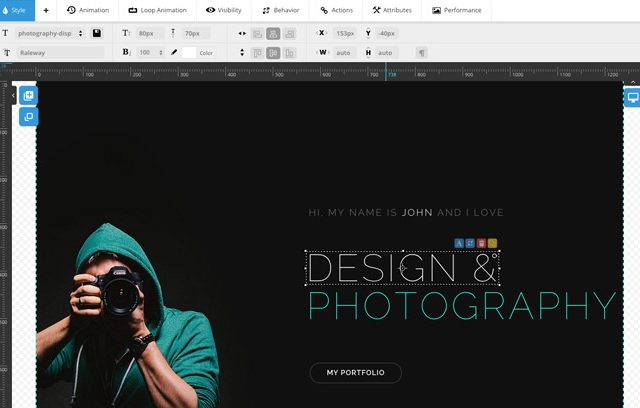
Task: Click the save style floppy disk icon
Action: [96, 33]
